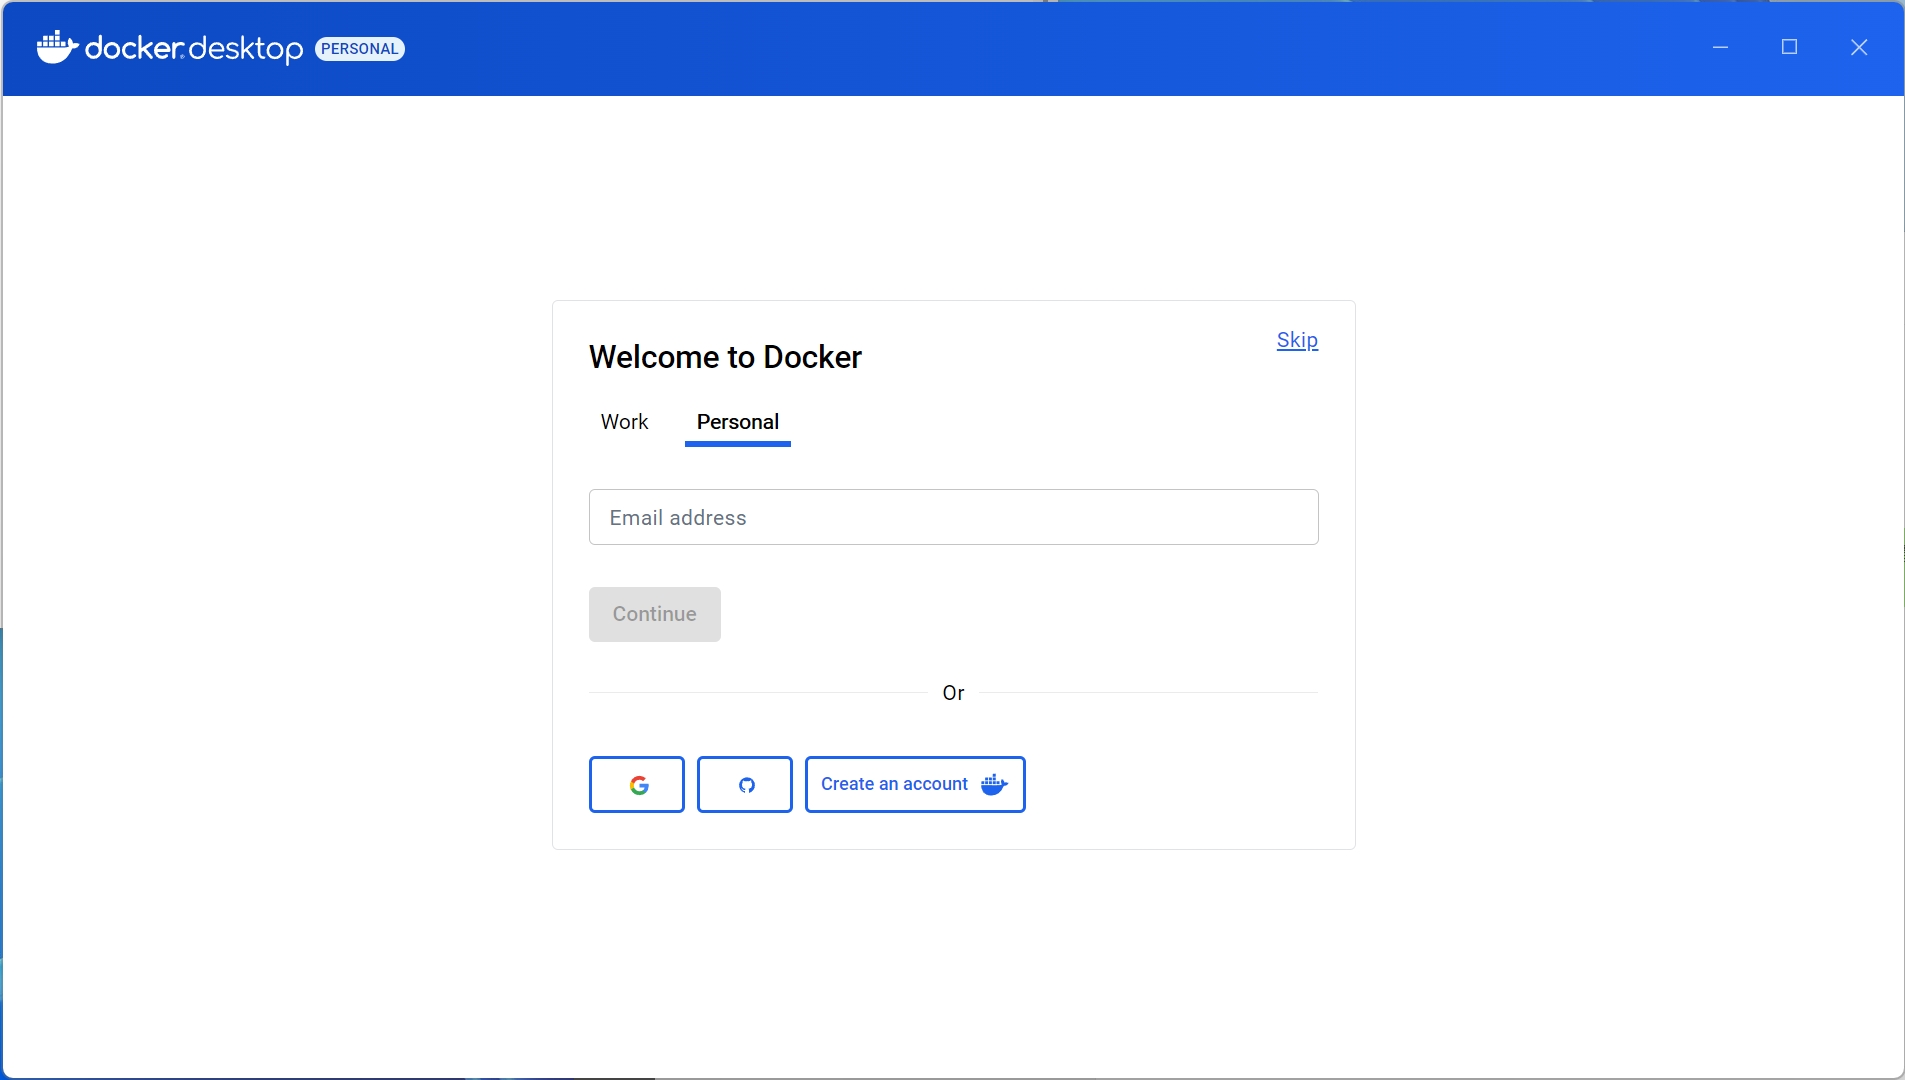
Task: Click the 'Or' divider label
Action: (x=953, y=693)
